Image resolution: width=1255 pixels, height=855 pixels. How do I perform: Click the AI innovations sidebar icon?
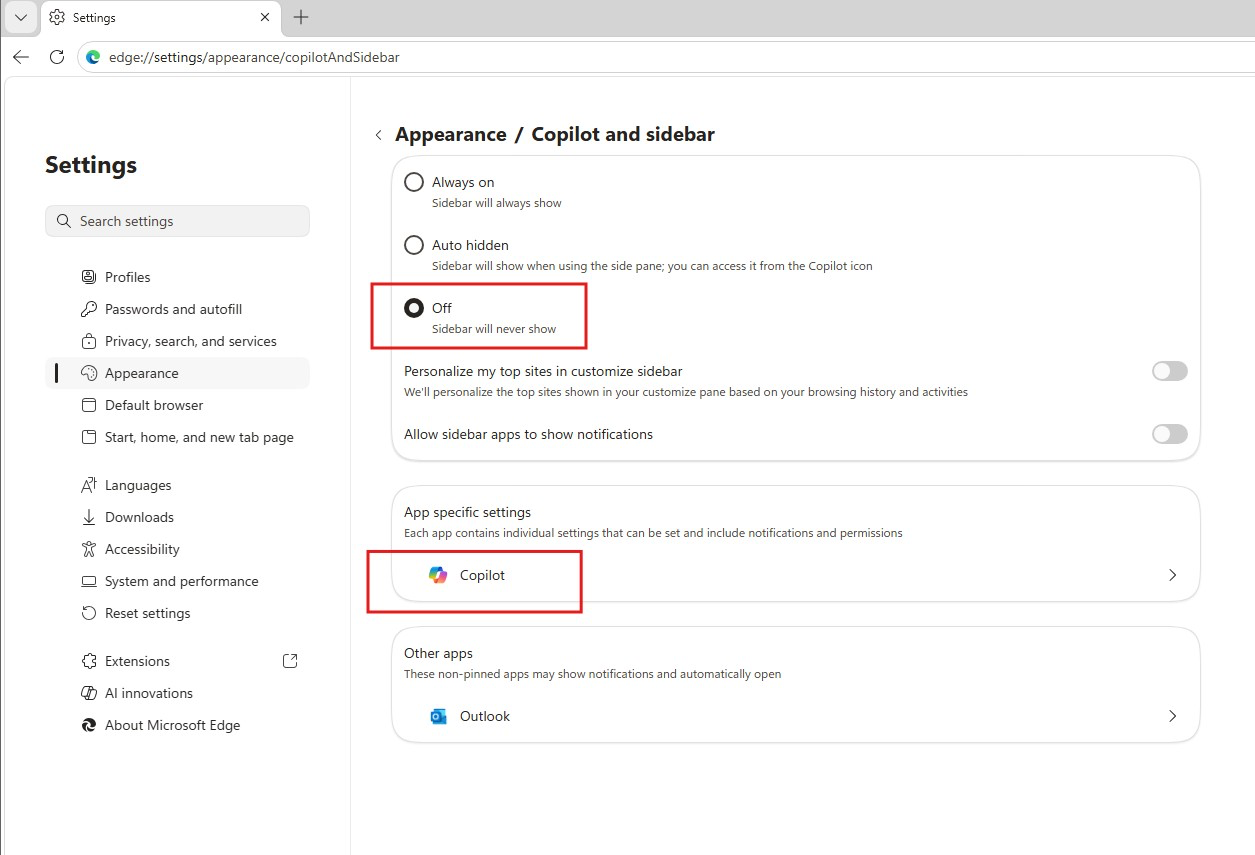[89, 693]
